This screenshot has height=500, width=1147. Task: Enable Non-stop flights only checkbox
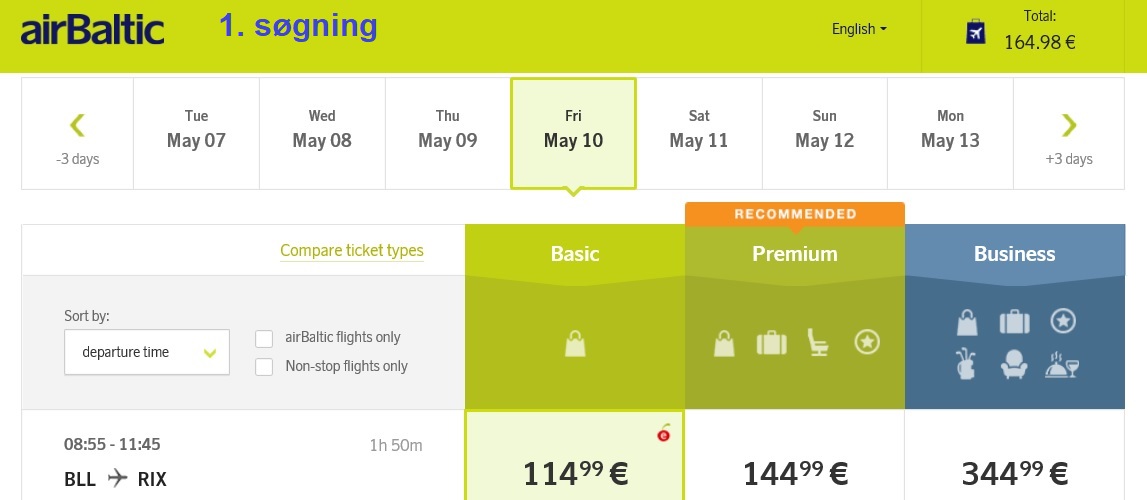coord(264,366)
